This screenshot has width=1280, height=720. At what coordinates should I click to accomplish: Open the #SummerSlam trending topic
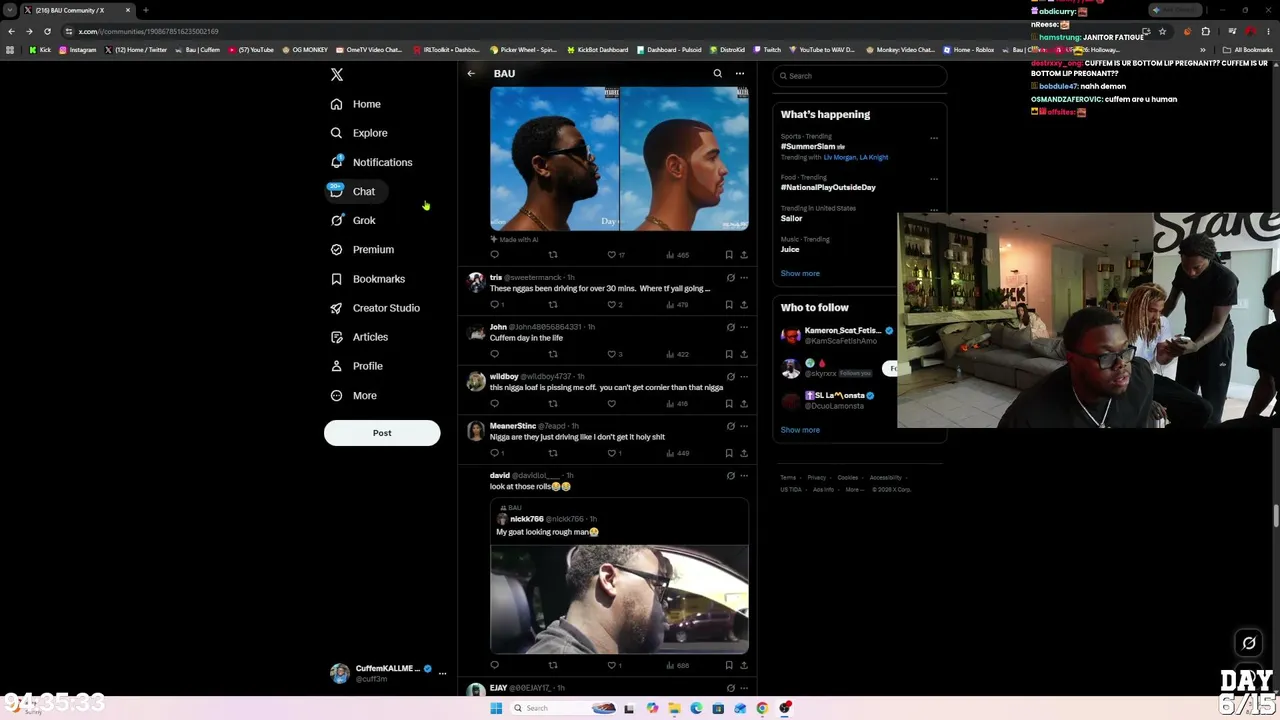(813, 146)
